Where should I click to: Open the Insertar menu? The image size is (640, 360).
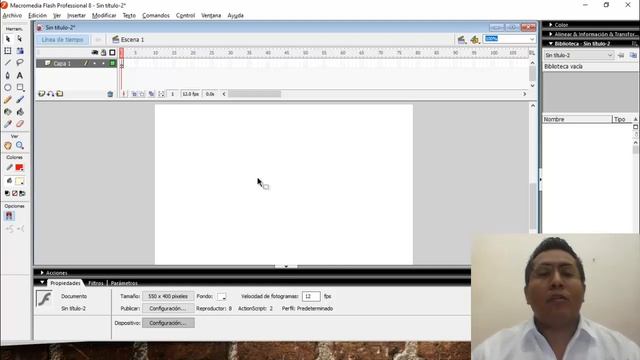[x=76, y=16]
